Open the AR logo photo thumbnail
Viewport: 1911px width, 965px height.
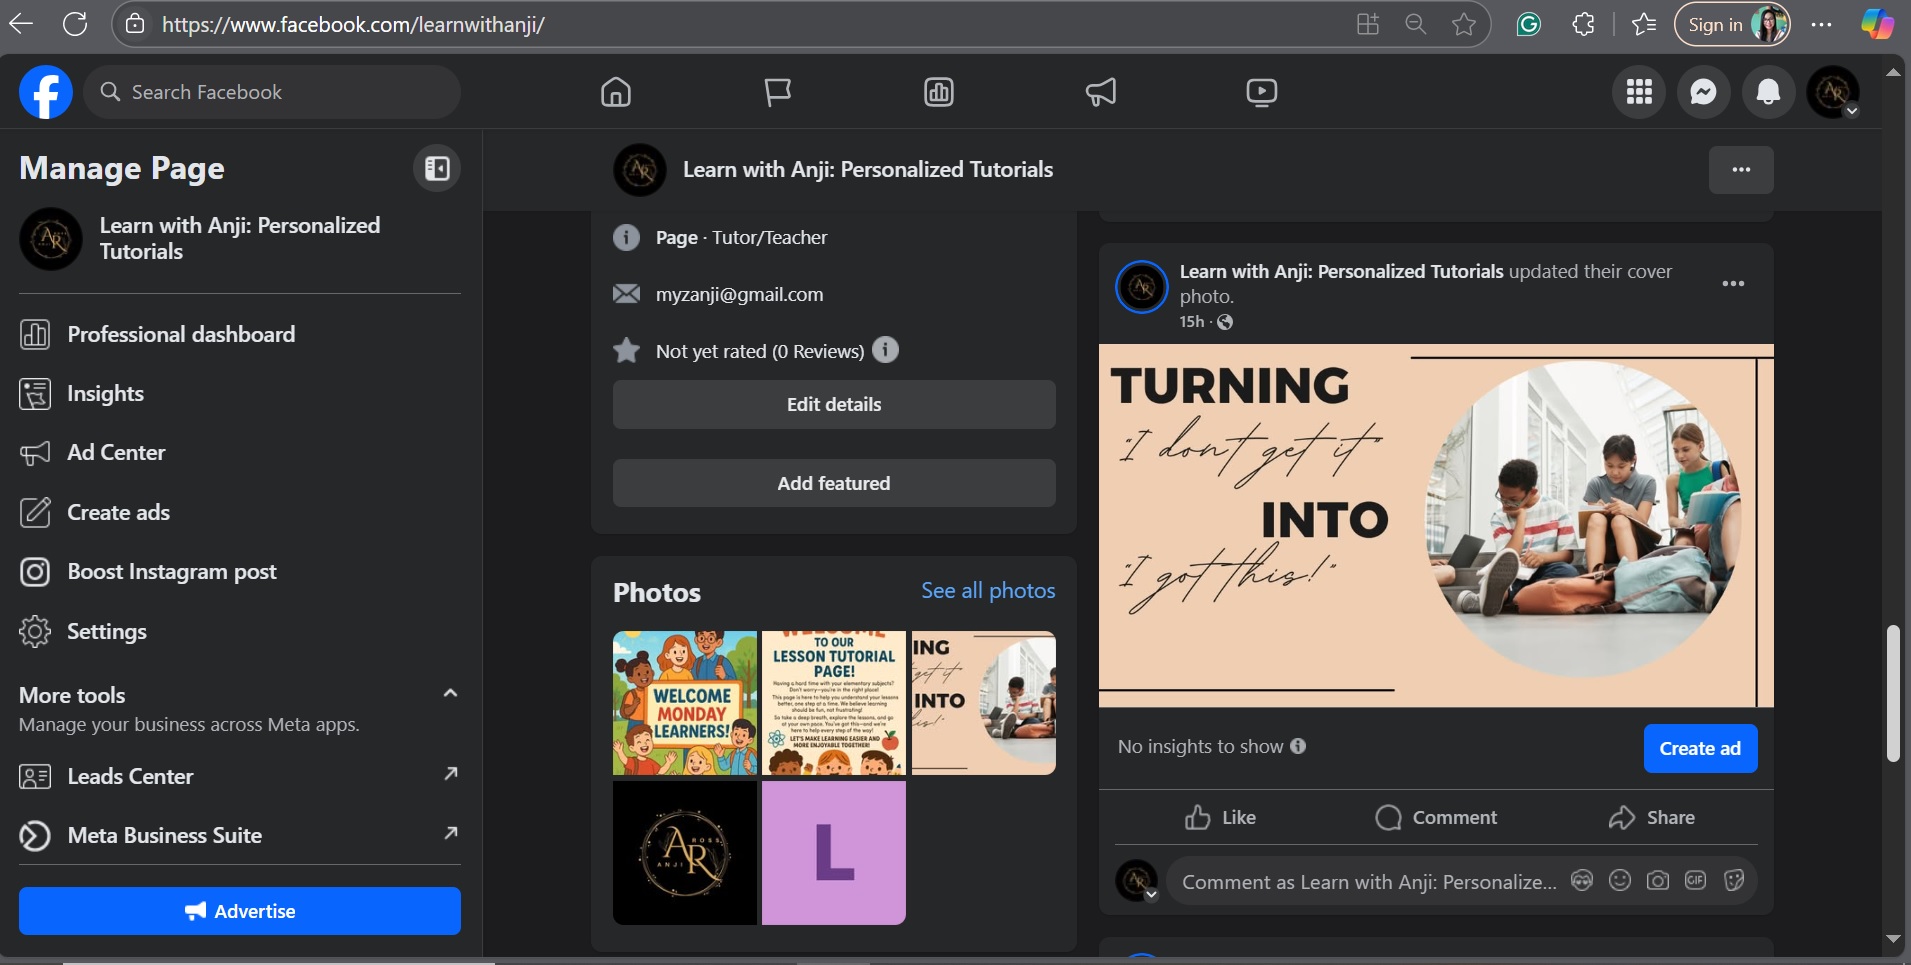pos(685,853)
